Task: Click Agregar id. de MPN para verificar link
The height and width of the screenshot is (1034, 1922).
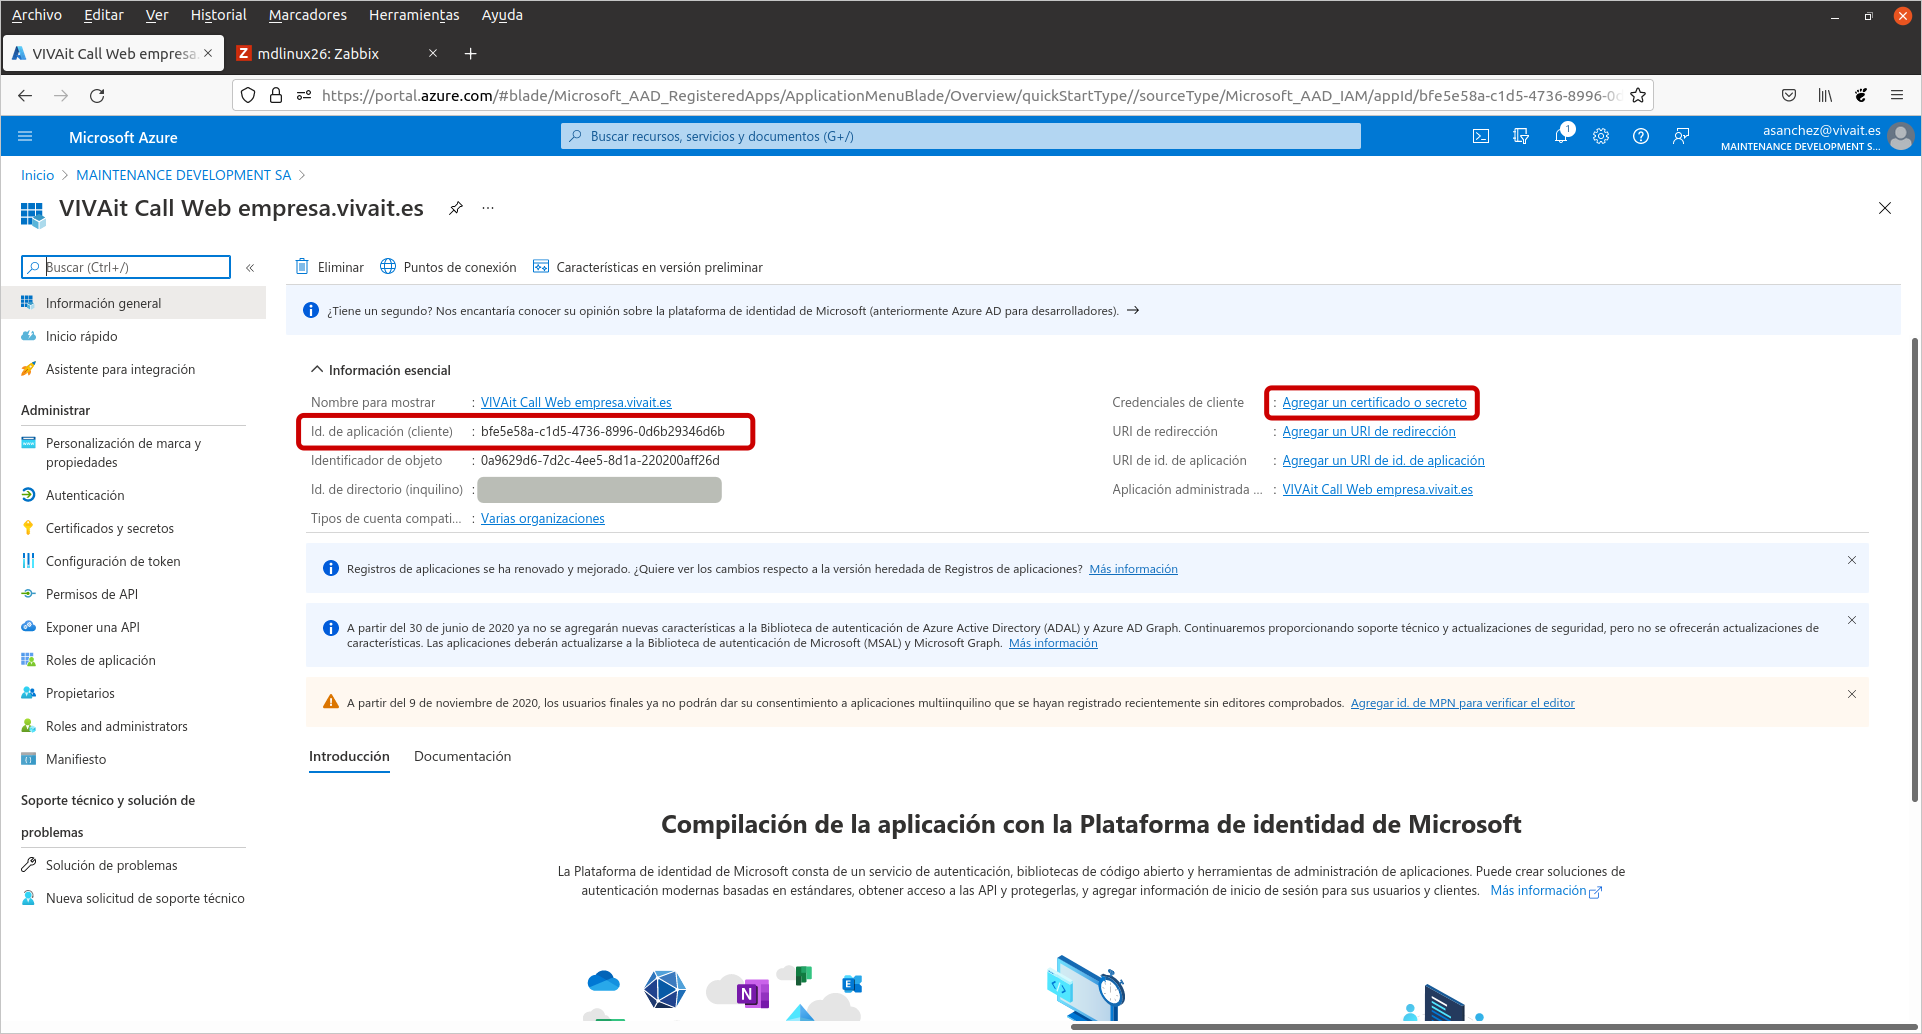Action: pos(1462,703)
